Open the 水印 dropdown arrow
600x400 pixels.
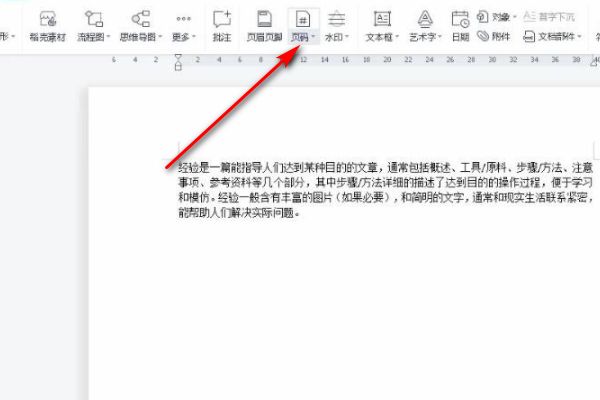click(x=347, y=37)
